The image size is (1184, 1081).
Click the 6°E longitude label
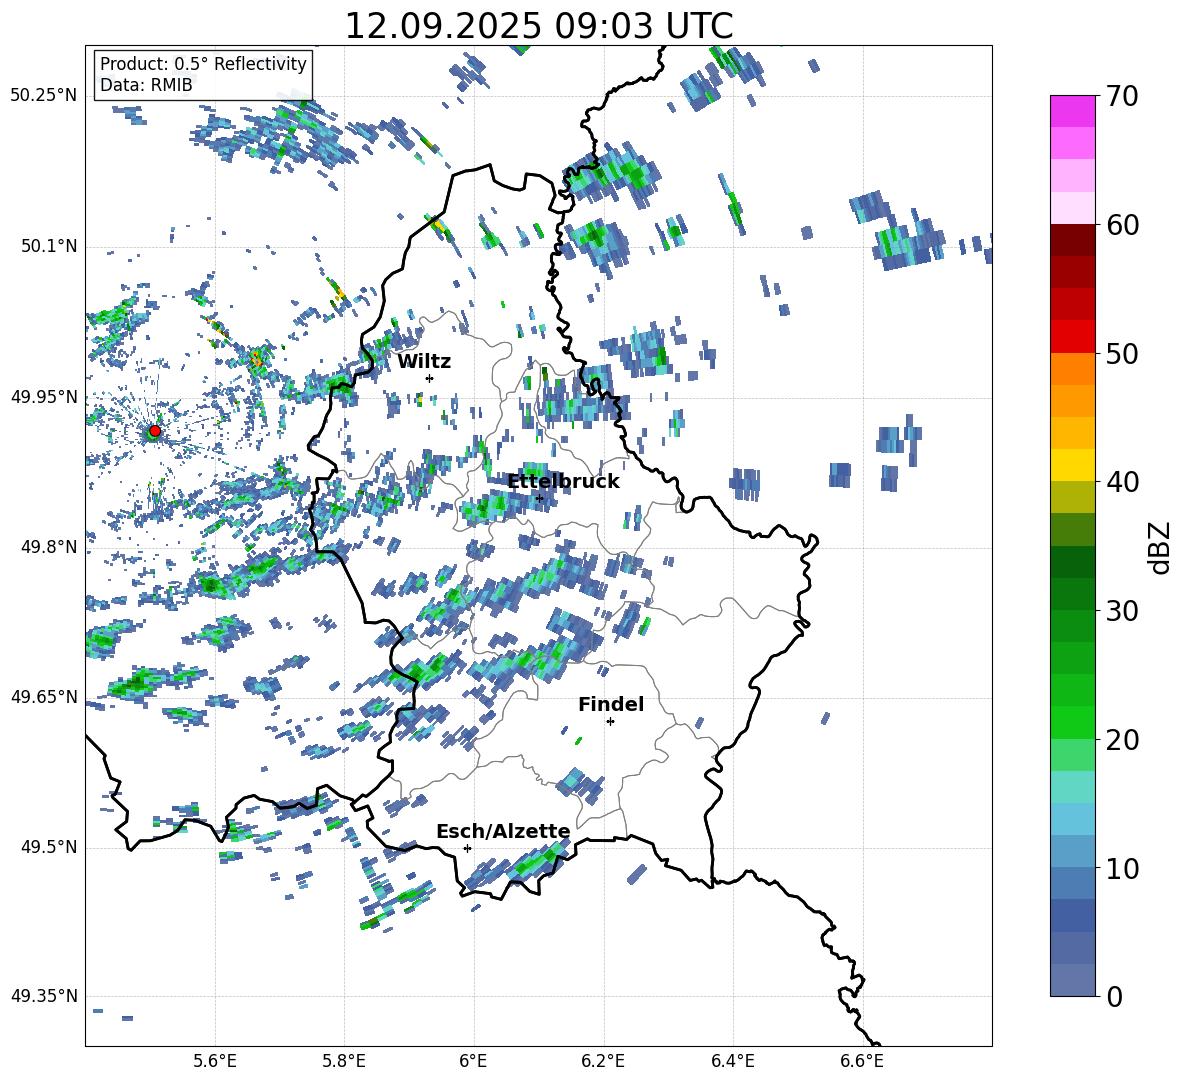(474, 1061)
